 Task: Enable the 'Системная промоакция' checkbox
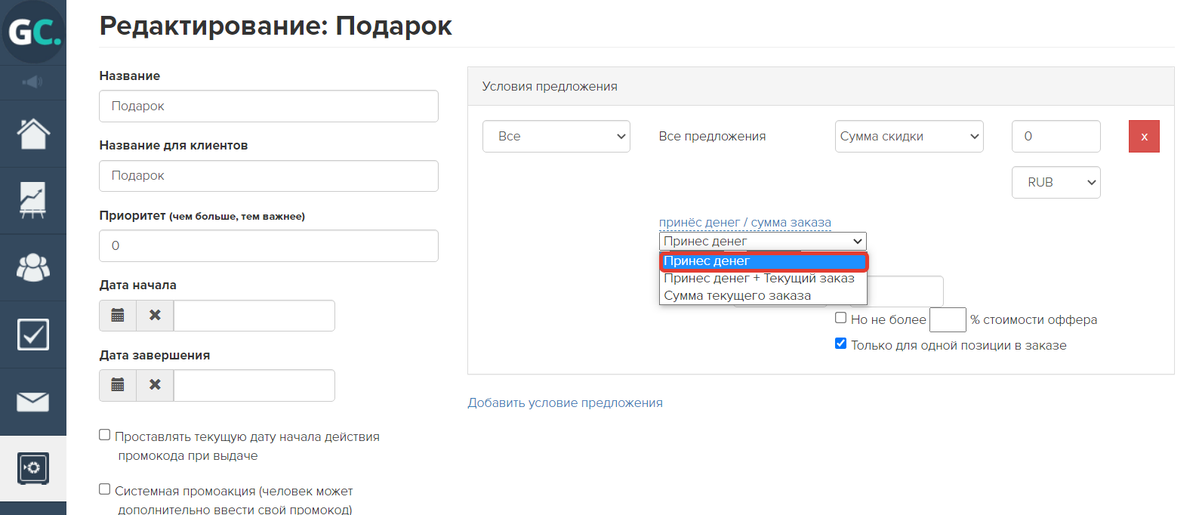point(104,489)
